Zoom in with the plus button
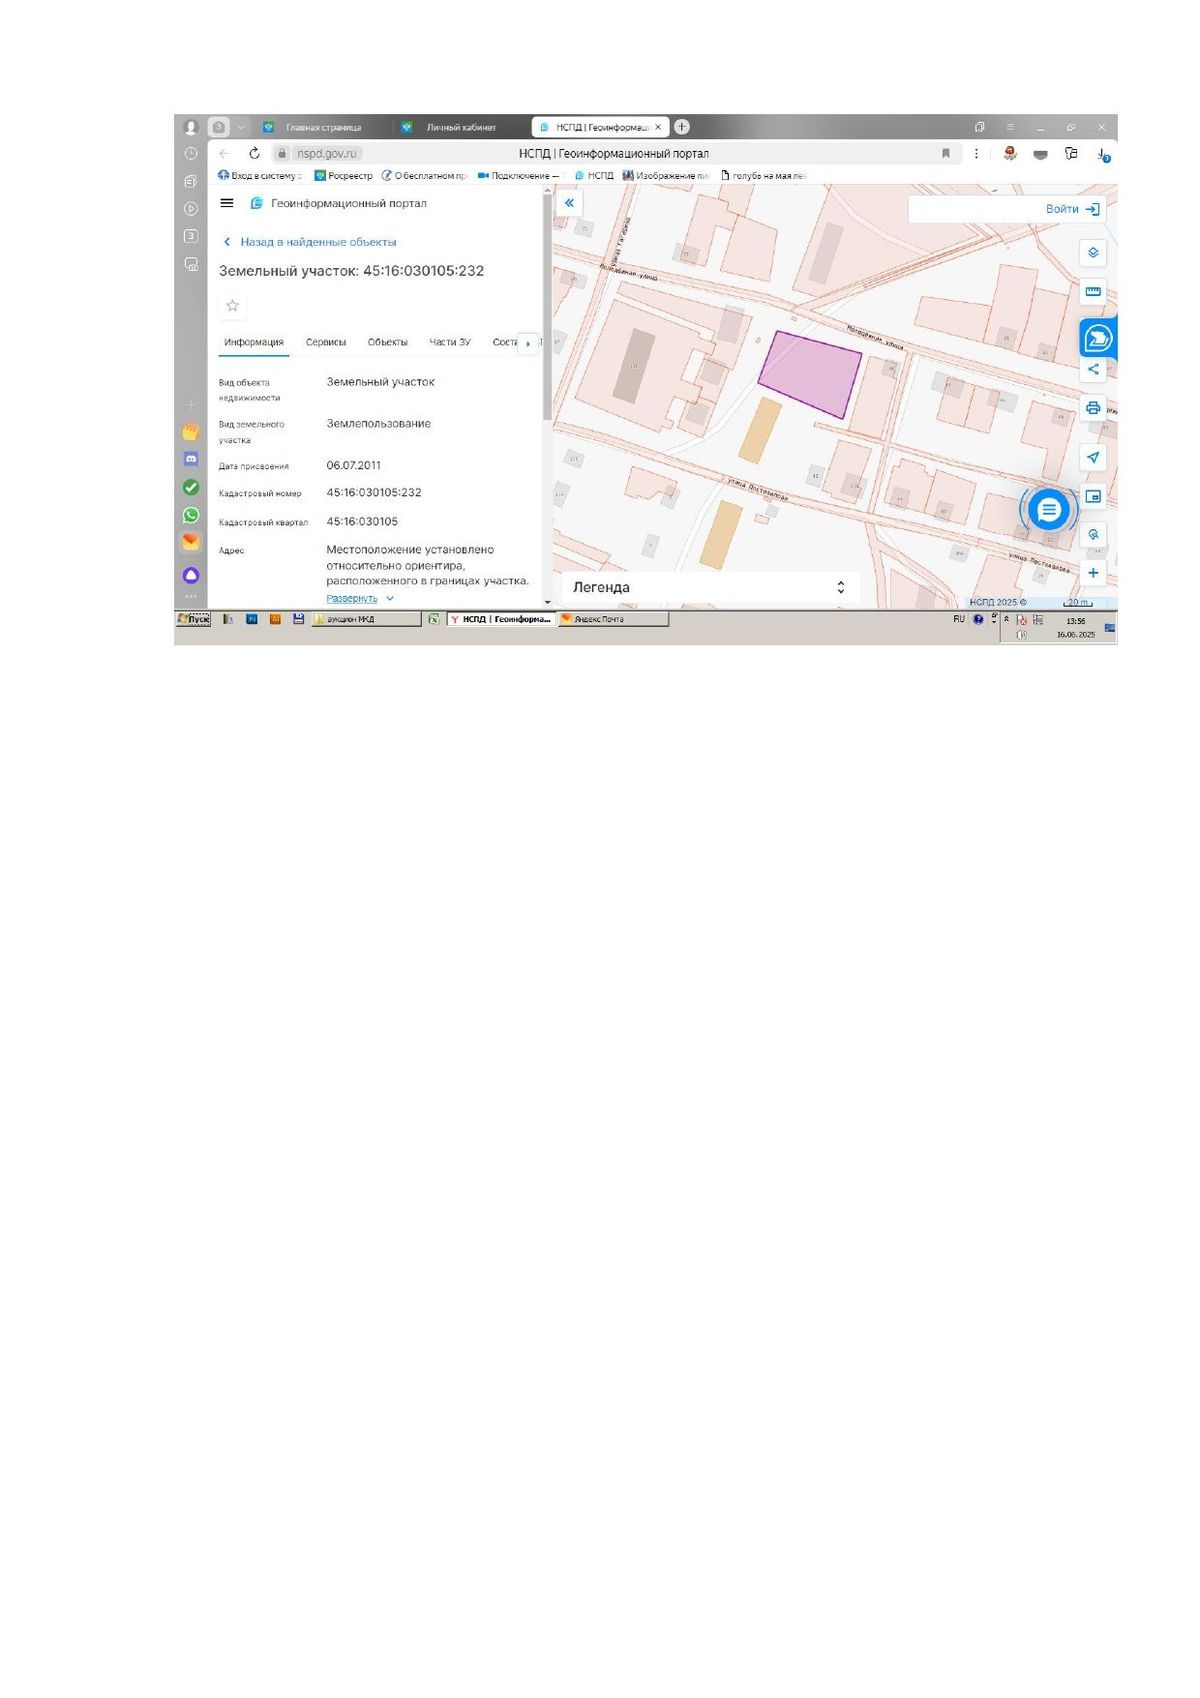Image resolution: width=1200 pixels, height=1698 pixels. [x=1093, y=573]
